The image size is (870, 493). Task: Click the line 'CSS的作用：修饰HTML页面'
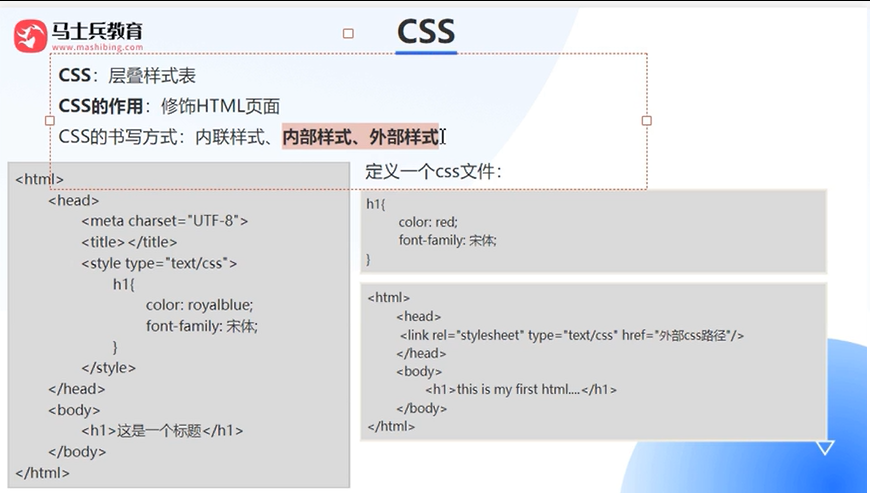tap(169, 106)
